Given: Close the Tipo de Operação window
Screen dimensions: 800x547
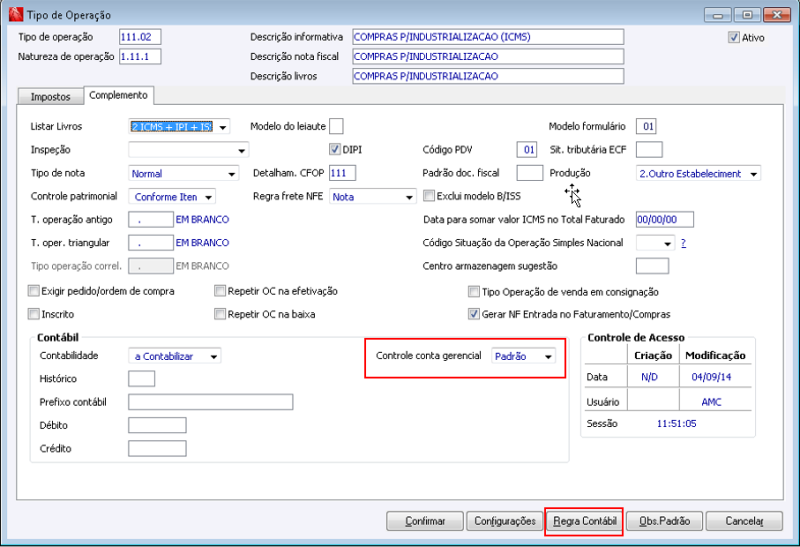Looking at the screenshot, I should 777,15.
